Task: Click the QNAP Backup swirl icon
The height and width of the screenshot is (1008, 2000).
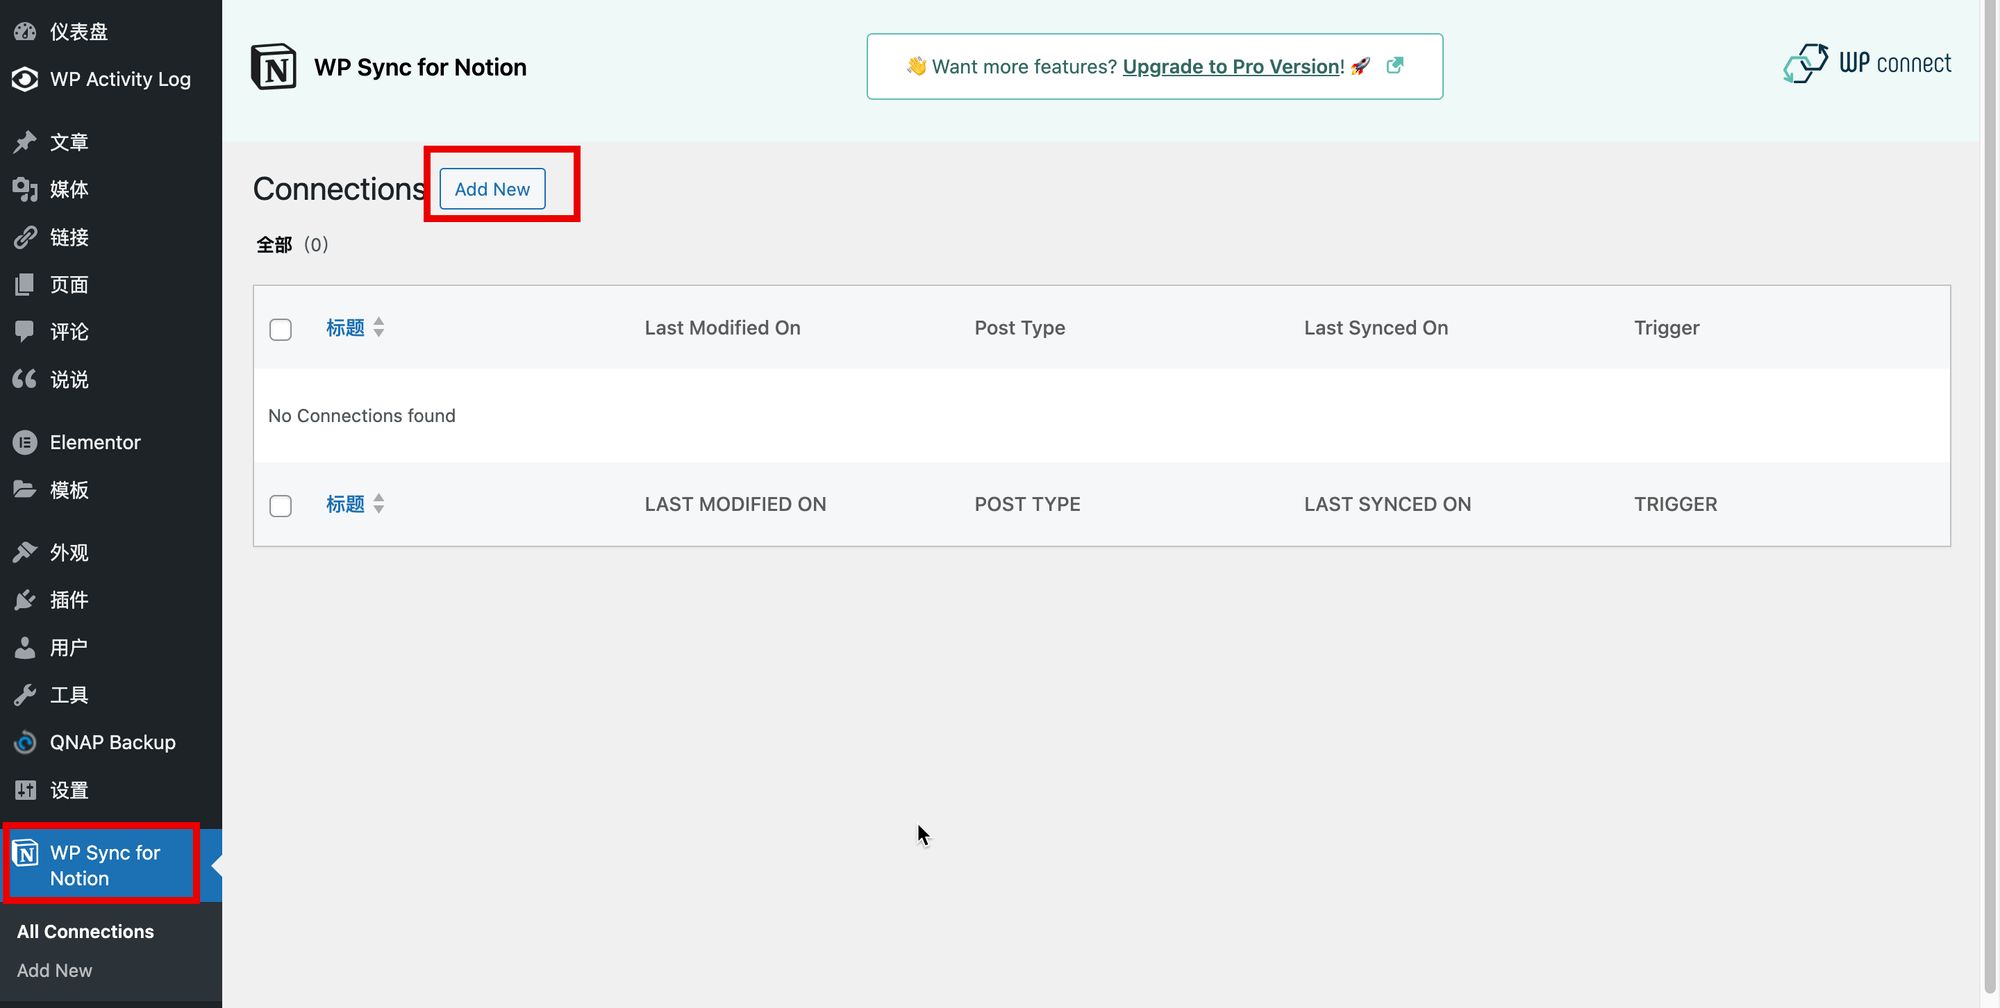Action: (25, 742)
